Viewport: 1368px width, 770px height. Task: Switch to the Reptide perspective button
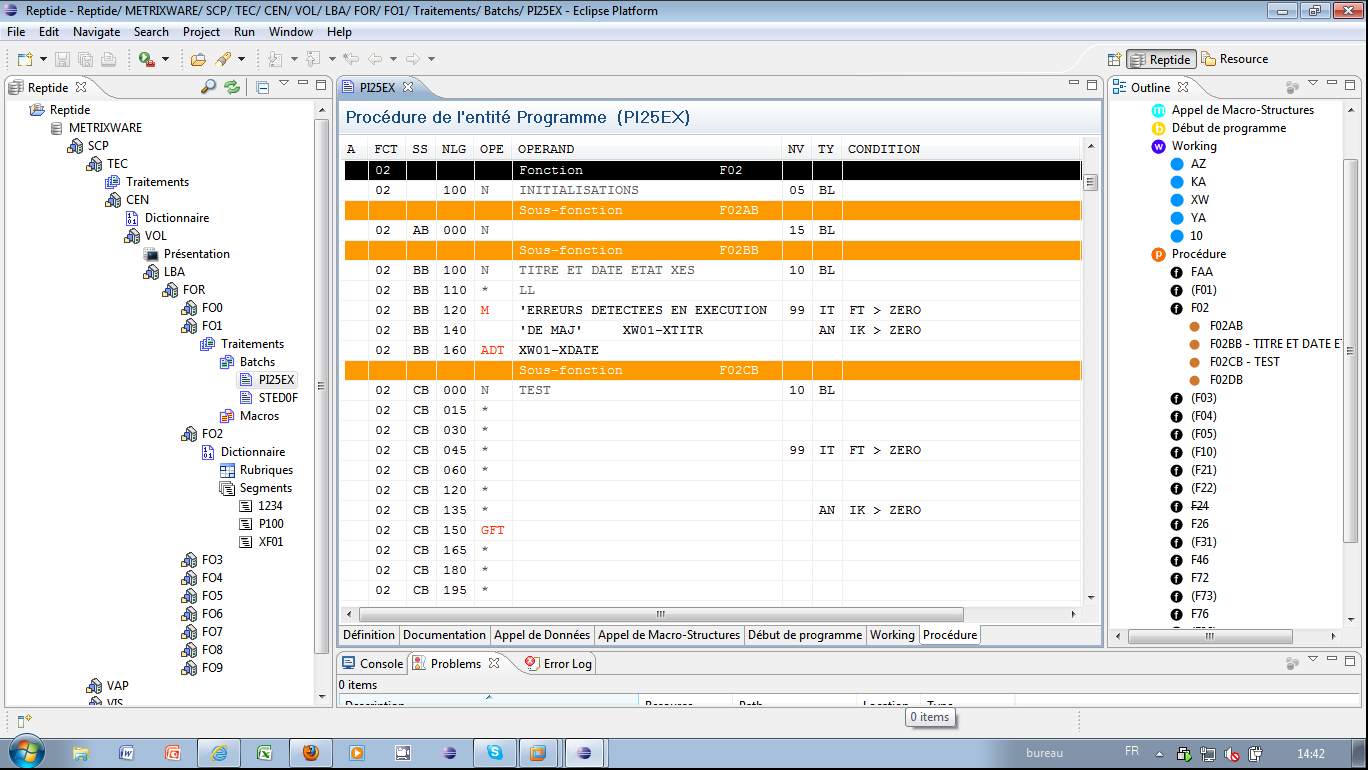point(1161,59)
